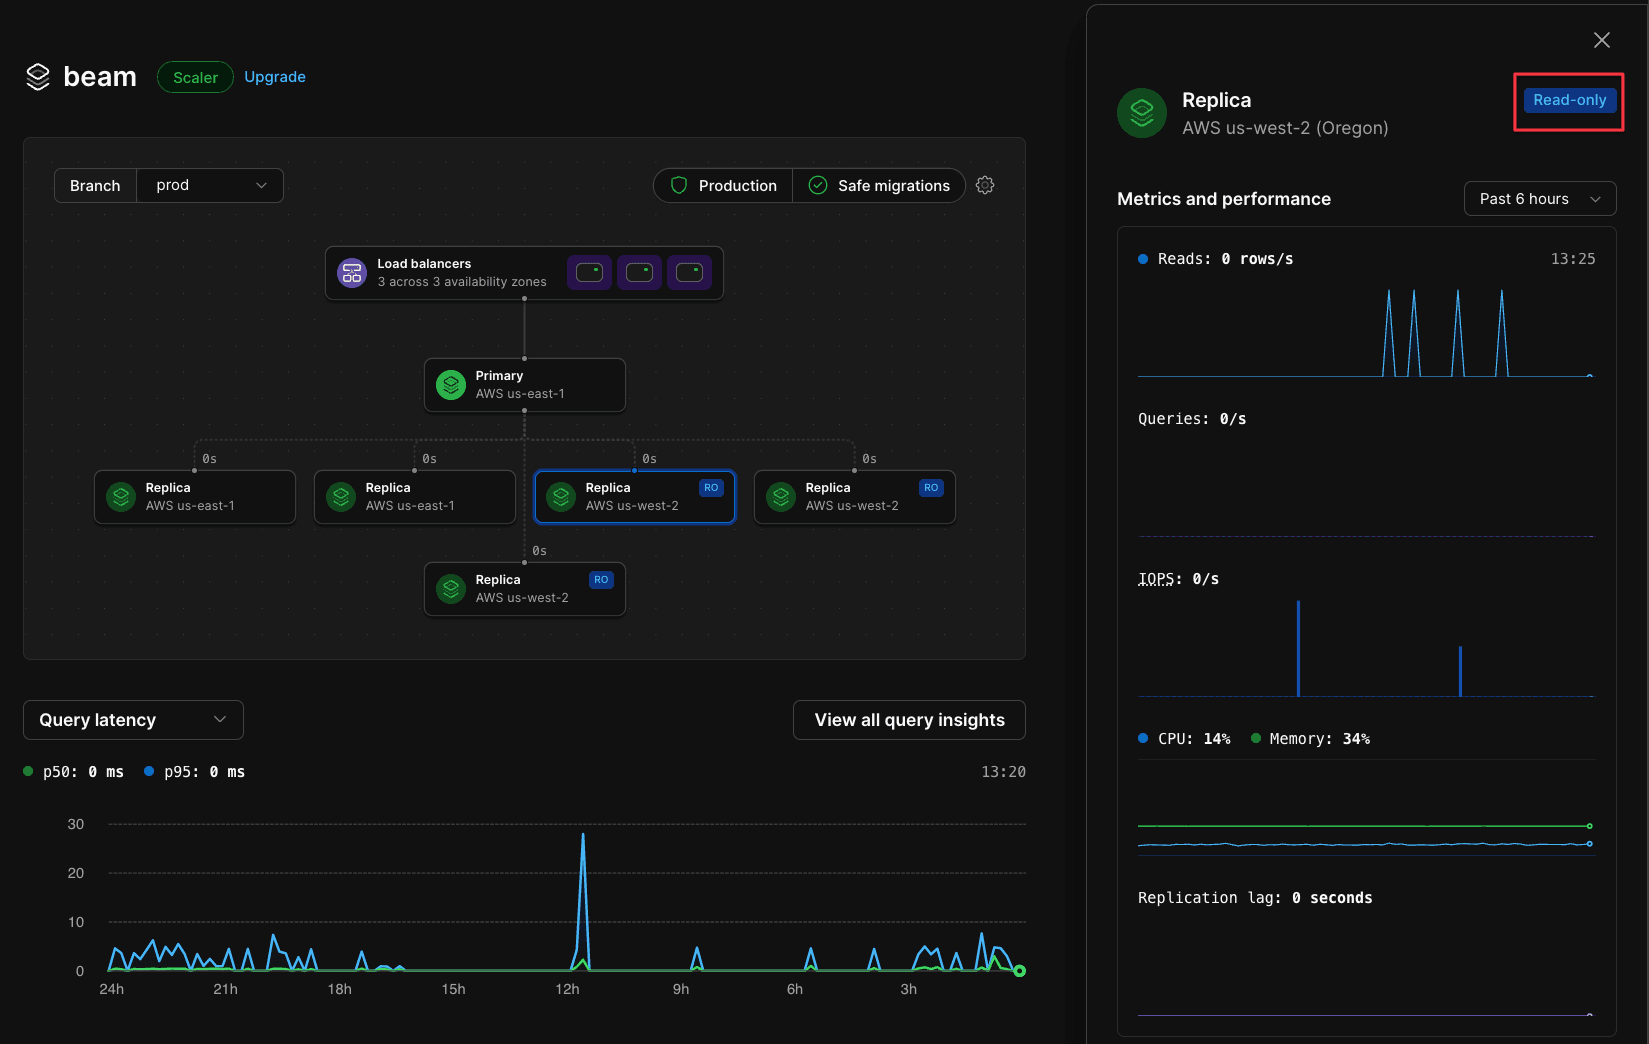Select the third load balancer zone icon
Screen dimensions: 1649x1044
point(690,272)
